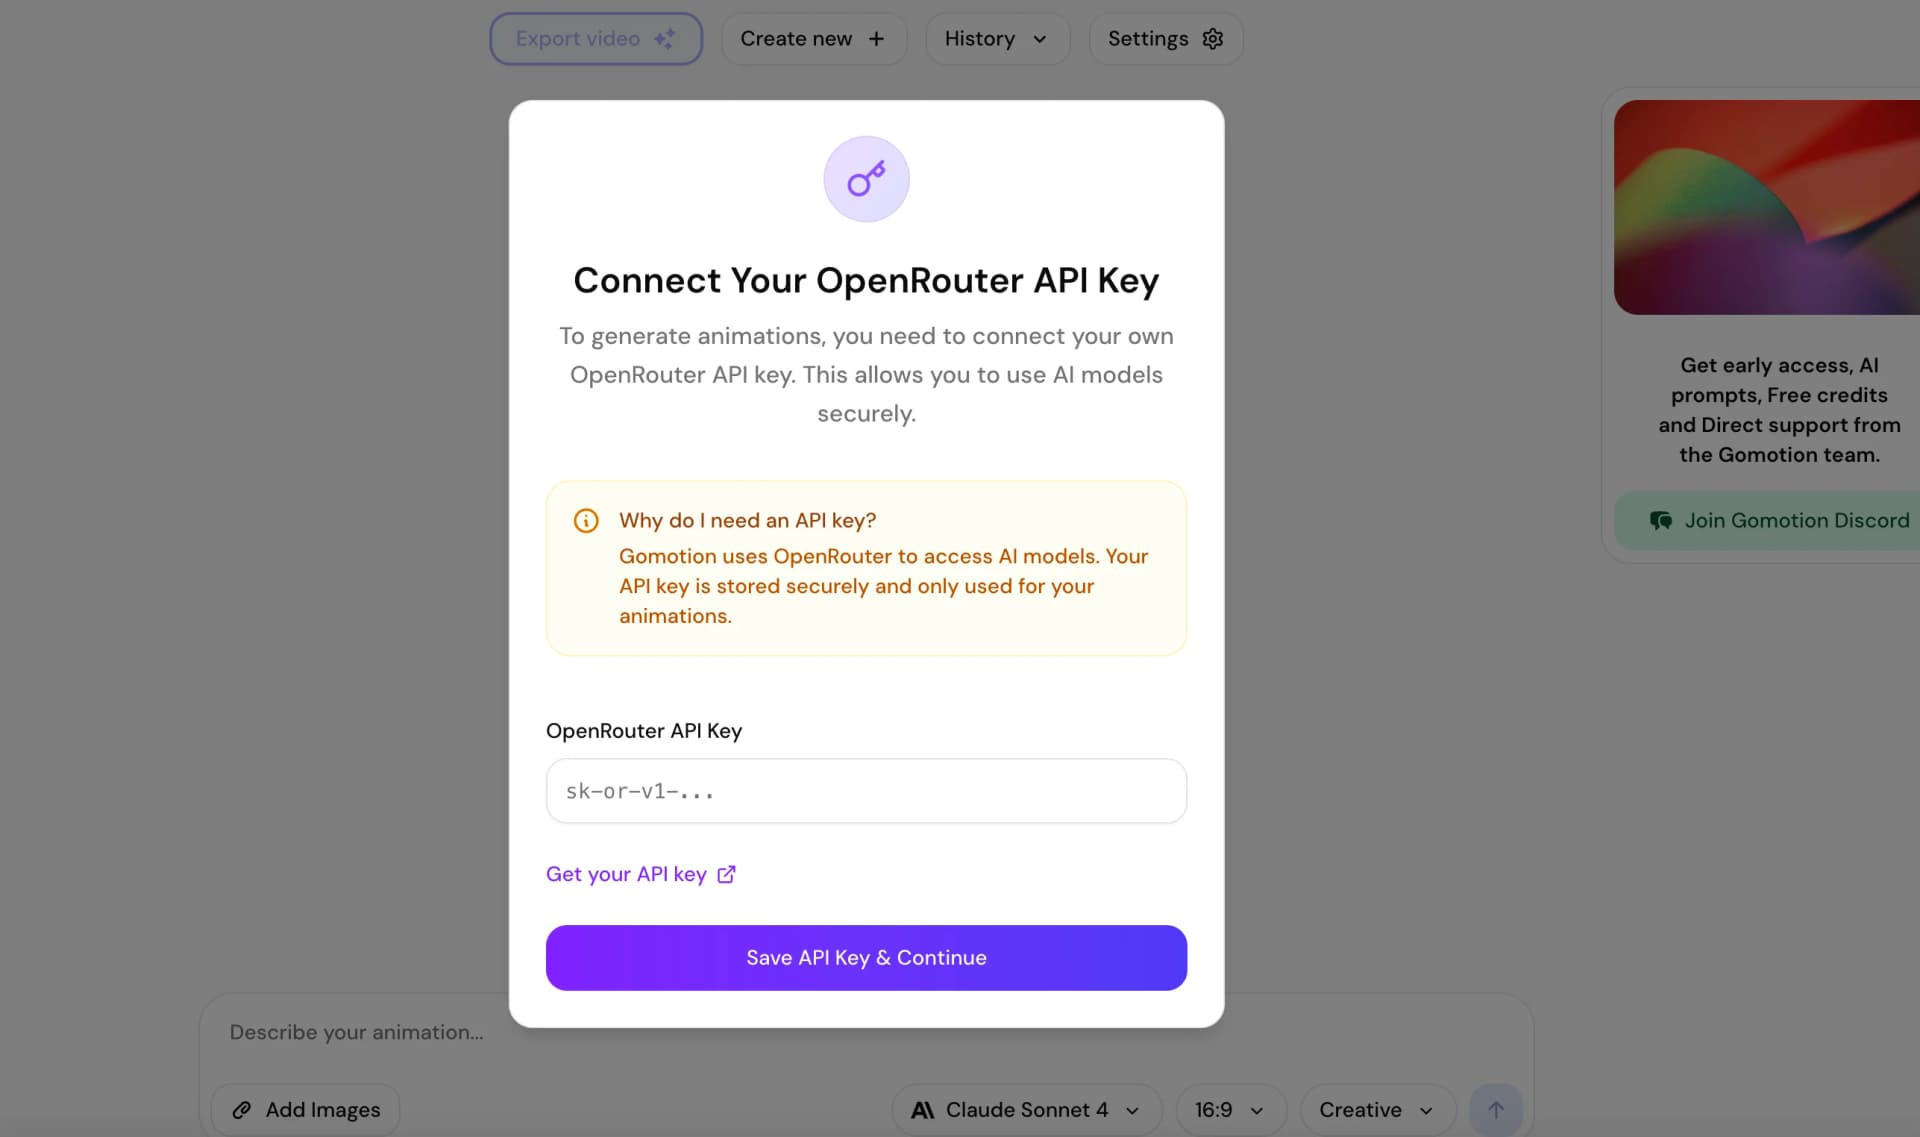
Task: Click the key icon above the modal title
Action: [x=866, y=179]
